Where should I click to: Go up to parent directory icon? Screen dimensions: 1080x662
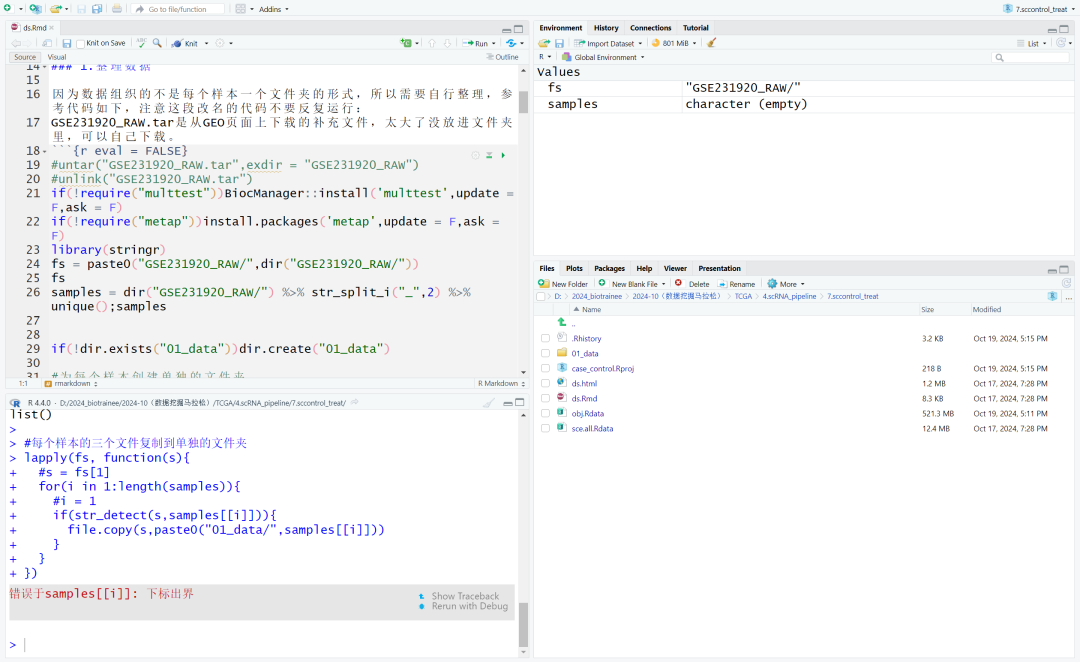pyautogui.click(x=562, y=322)
